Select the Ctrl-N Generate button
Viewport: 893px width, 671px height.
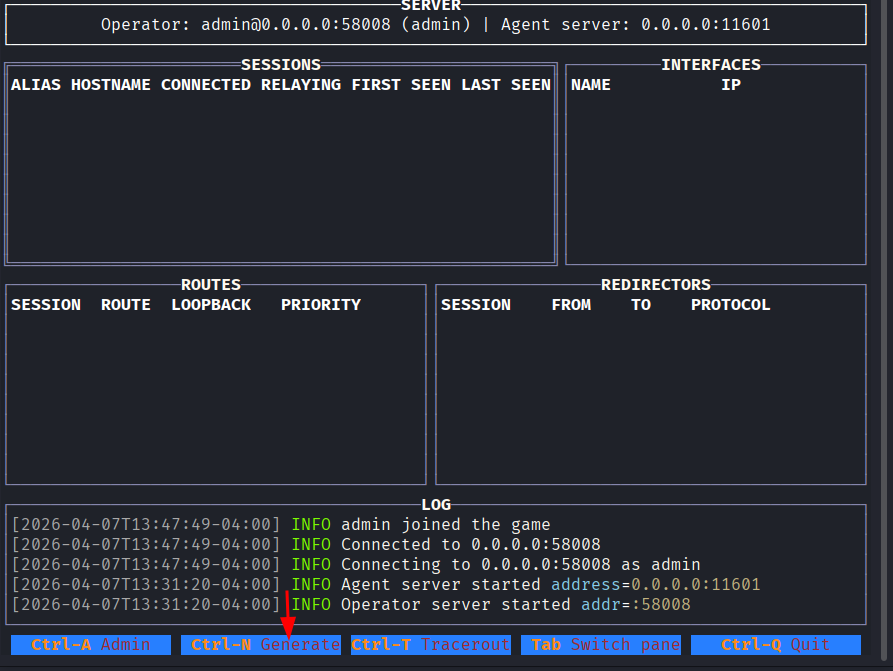(x=261, y=645)
